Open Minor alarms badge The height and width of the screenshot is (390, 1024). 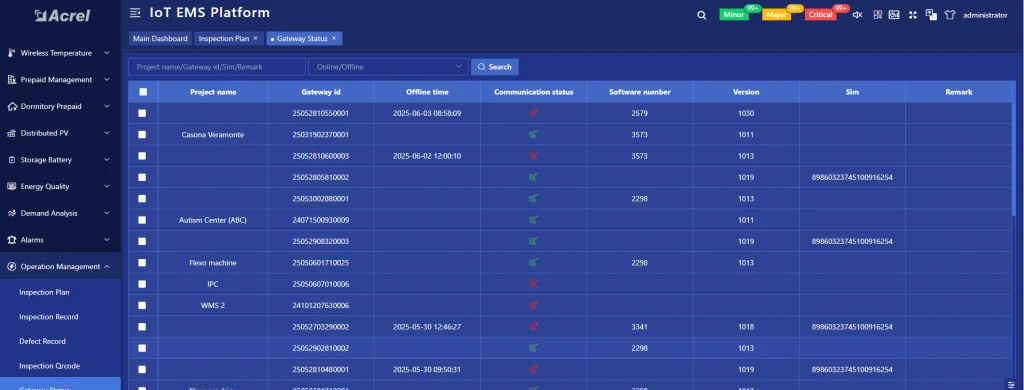(x=734, y=14)
